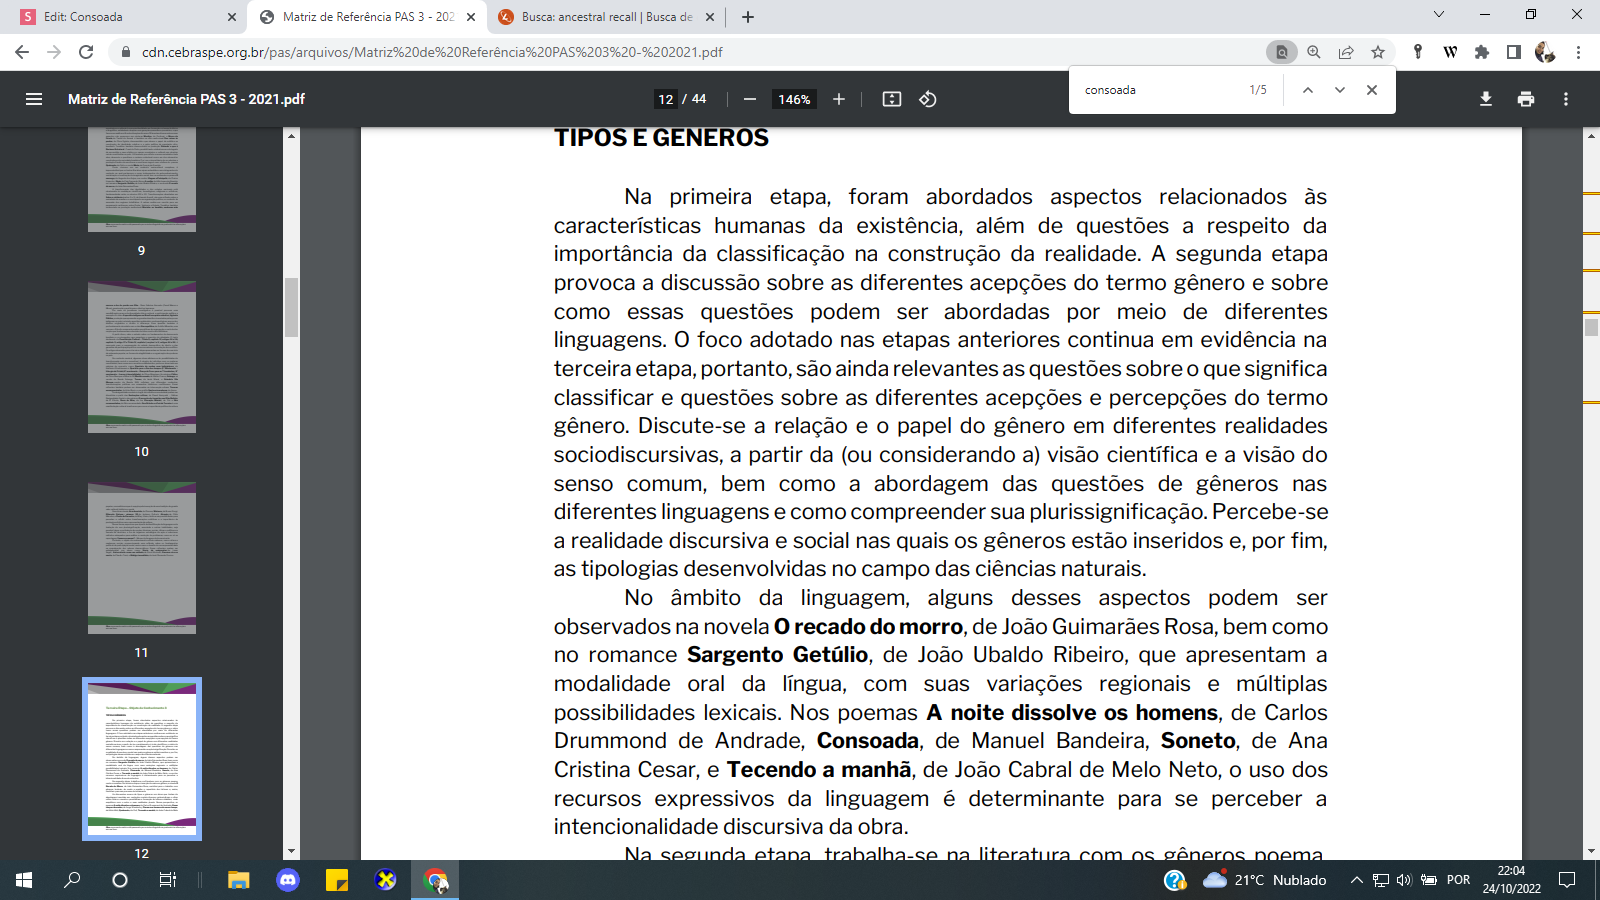The width and height of the screenshot is (1600, 900).
Task: Click the bold word Consoada in text
Action: tap(868, 741)
